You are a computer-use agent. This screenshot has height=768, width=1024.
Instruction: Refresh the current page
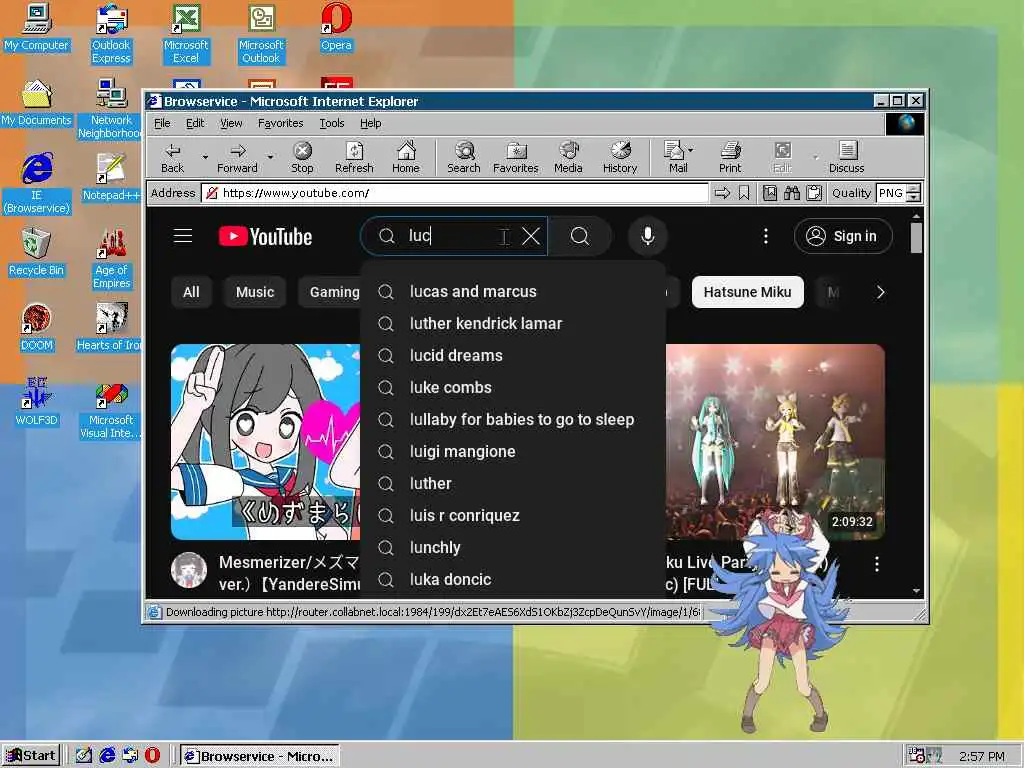coord(354,157)
